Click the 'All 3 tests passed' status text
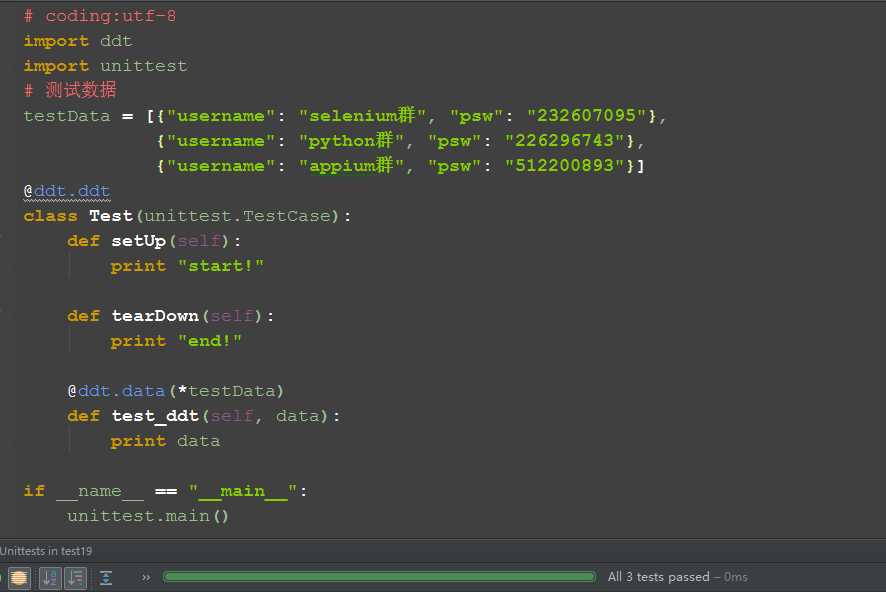Image resolution: width=886 pixels, height=592 pixels. click(x=658, y=577)
